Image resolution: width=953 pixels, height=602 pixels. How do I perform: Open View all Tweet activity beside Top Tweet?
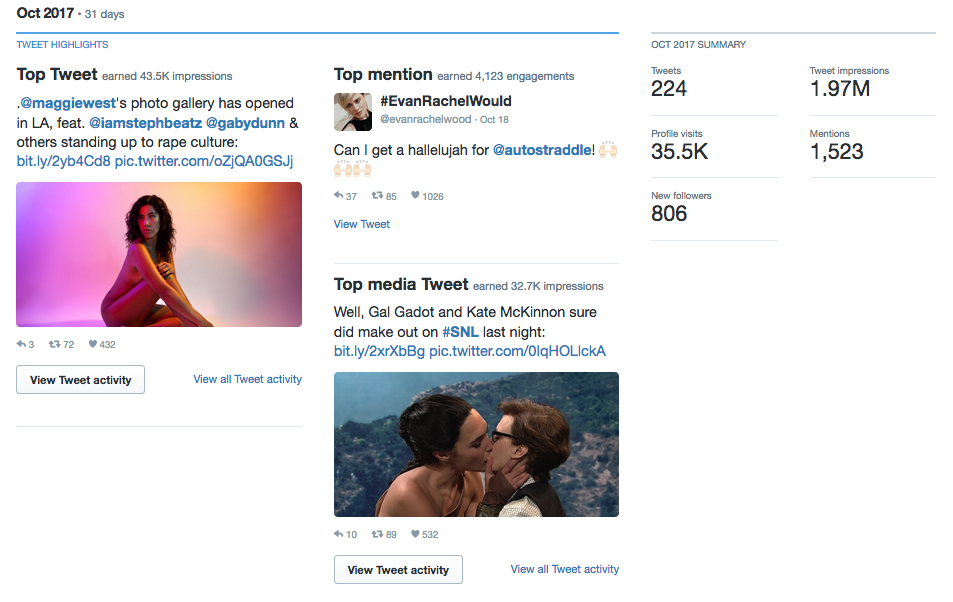pos(247,379)
